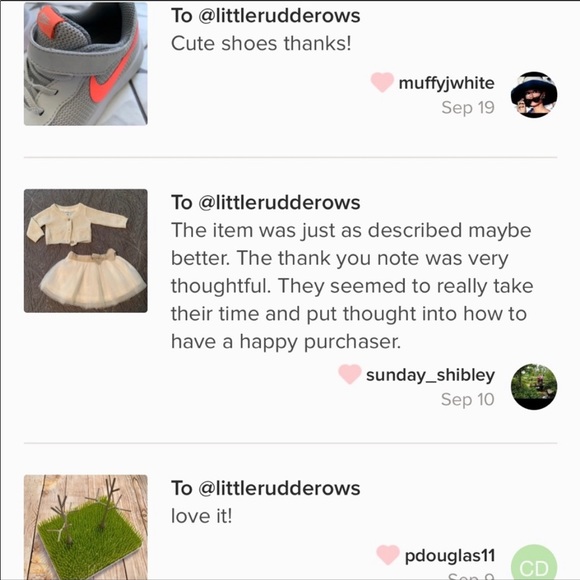
Task: Select the 'love it!' comment text
Action: click(x=202, y=516)
